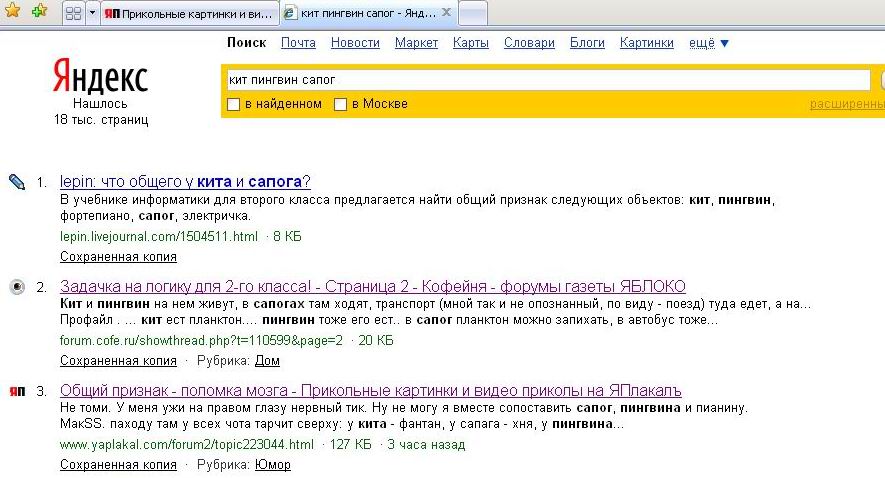The height and width of the screenshot is (478, 885).
Task: Open the Дом rubric link
Action: [267, 361]
